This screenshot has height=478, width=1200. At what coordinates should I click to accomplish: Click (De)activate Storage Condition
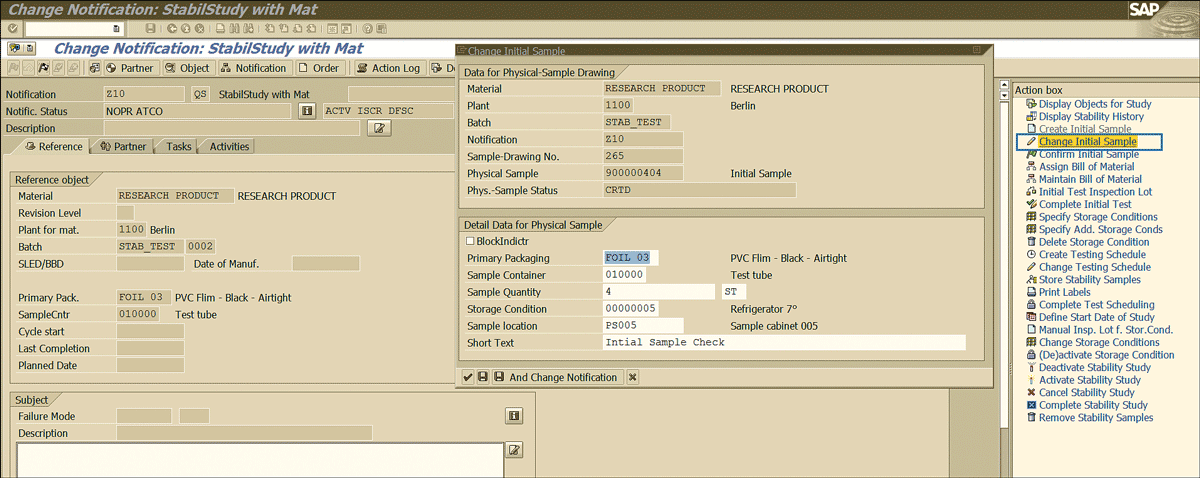click(1106, 355)
